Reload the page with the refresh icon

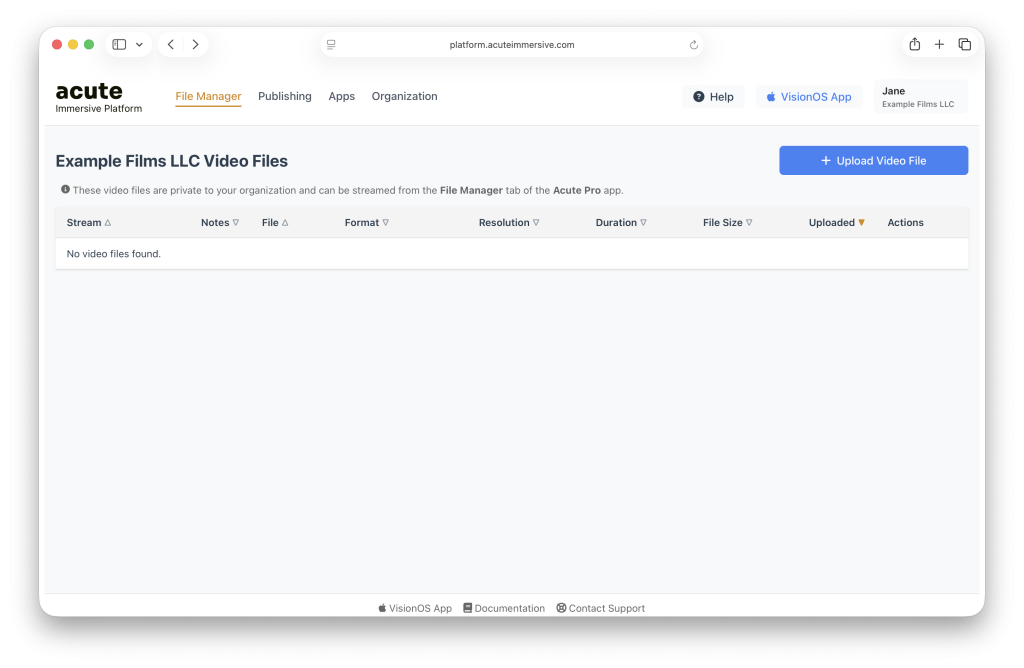[x=693, y=45]
